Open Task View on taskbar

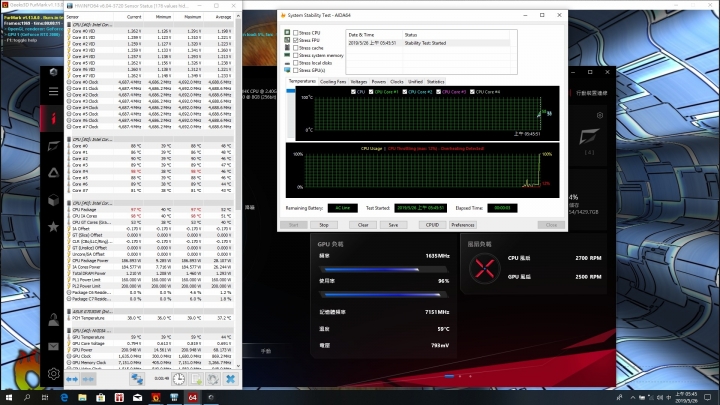[x=45, y=398]
